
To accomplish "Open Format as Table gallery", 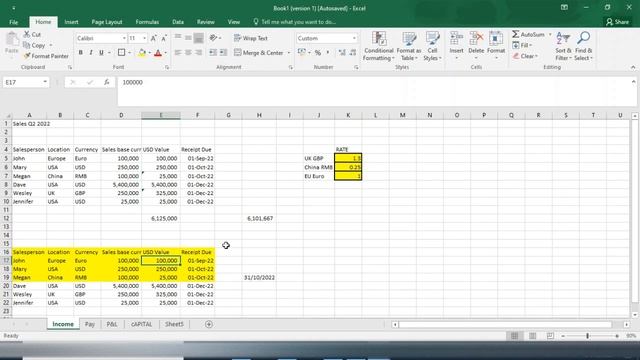I will (x=409, y=46).
